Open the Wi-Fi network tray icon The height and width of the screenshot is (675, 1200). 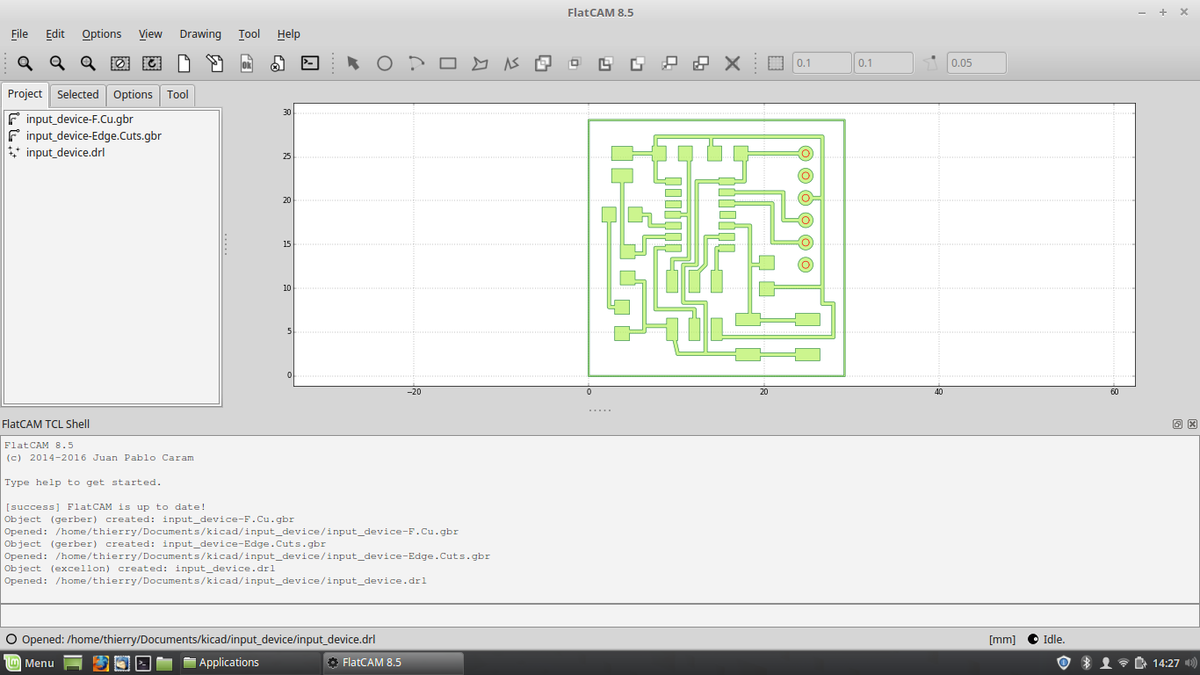[1124, 663]
